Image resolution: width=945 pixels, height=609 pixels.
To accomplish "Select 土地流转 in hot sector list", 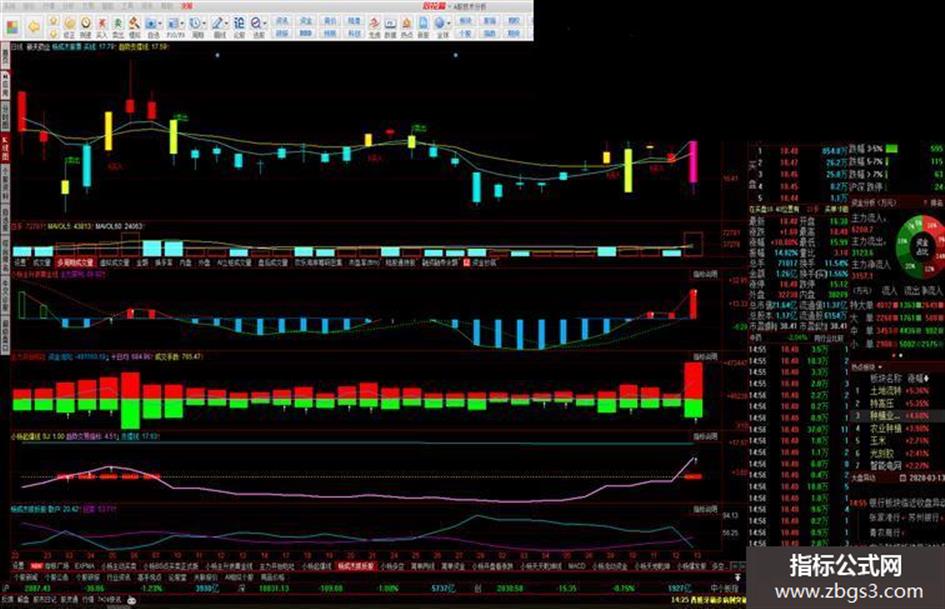I will pyautogui.click(x=885, y=391).
